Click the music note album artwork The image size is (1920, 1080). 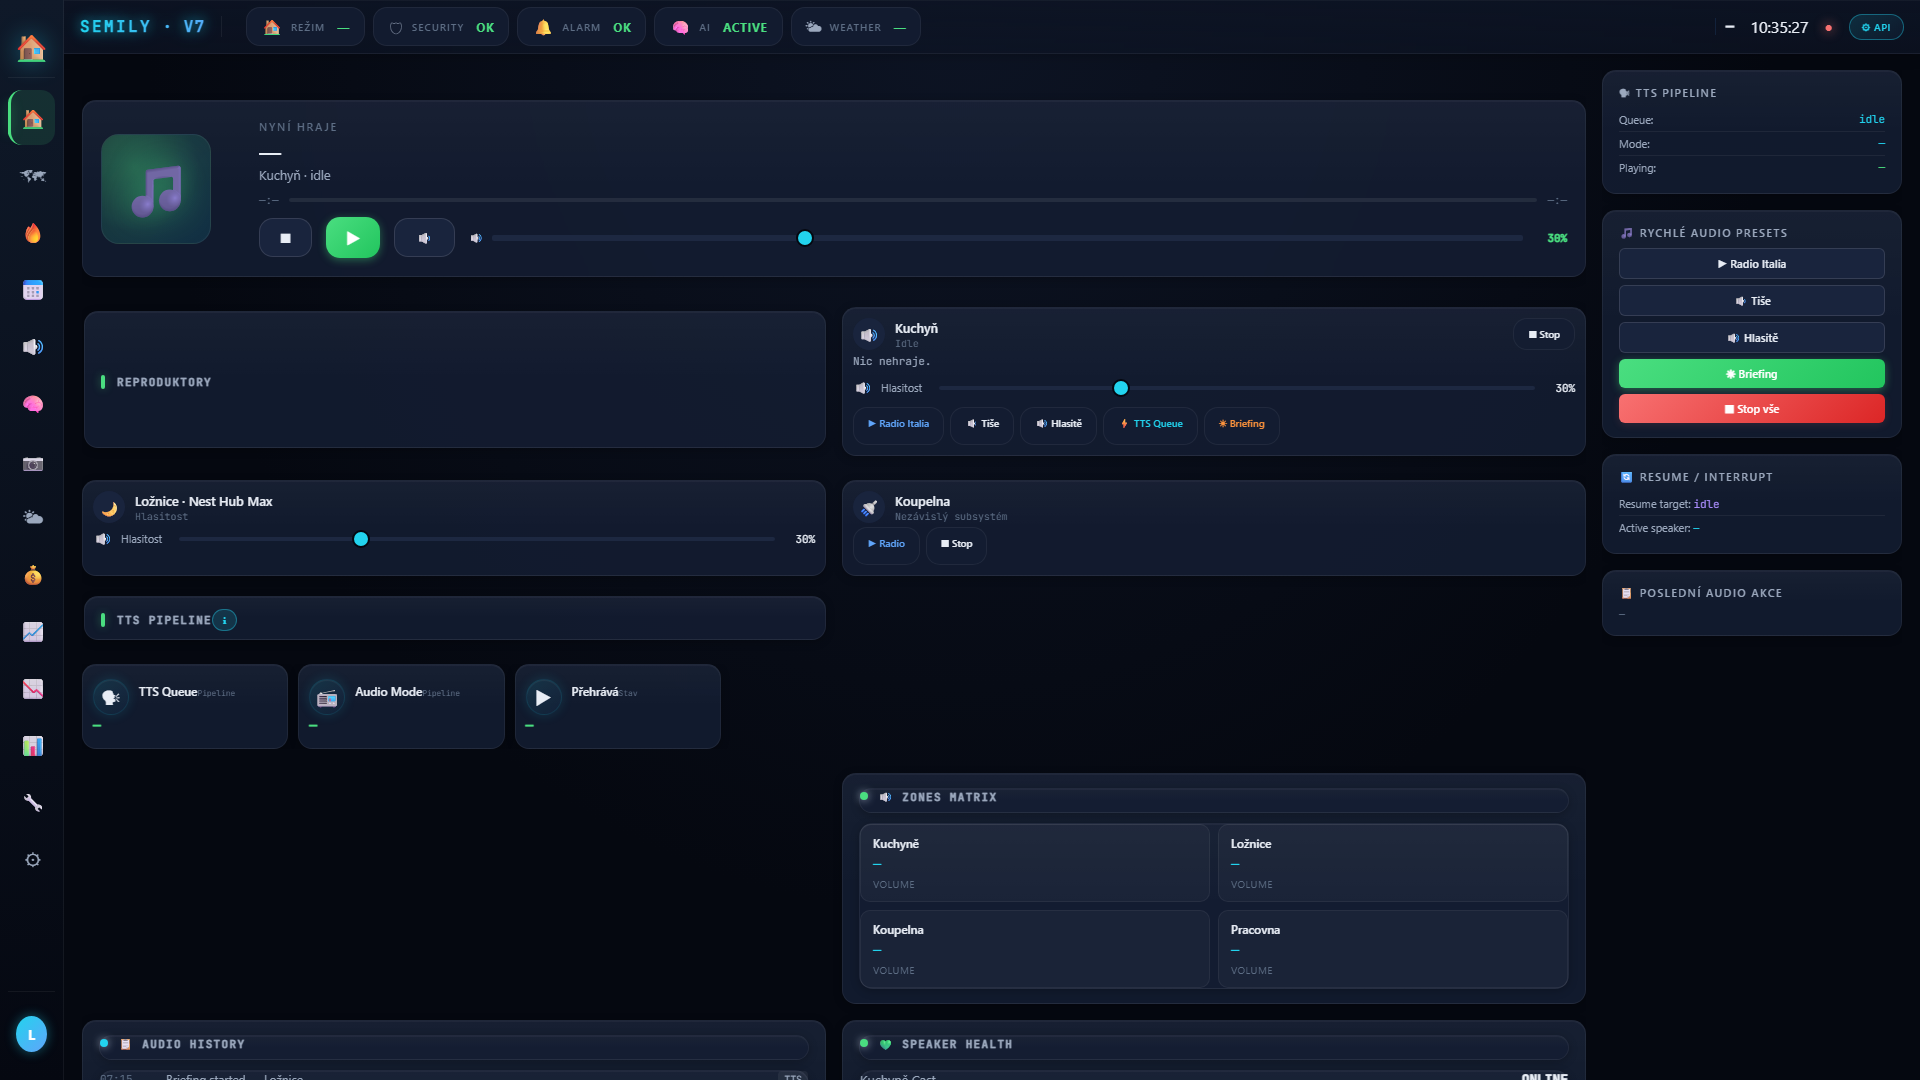(156, 189)
